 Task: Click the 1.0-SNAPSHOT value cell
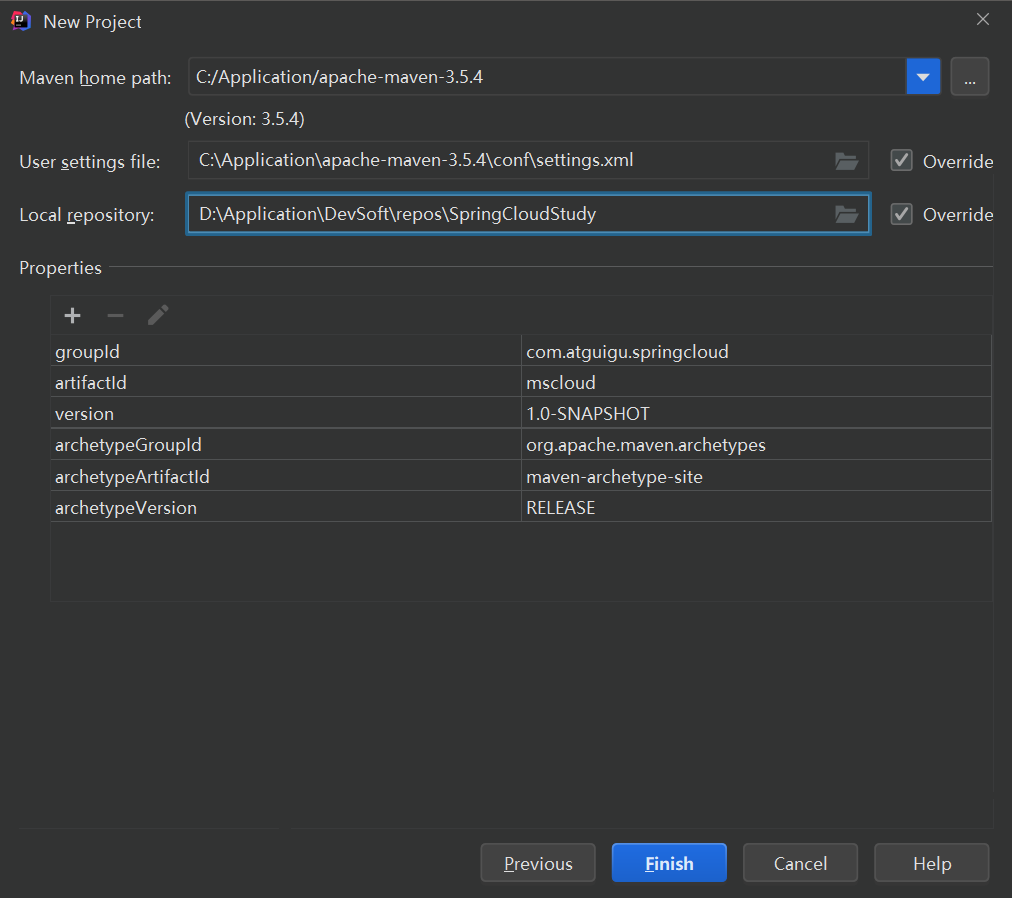[756, 414]
